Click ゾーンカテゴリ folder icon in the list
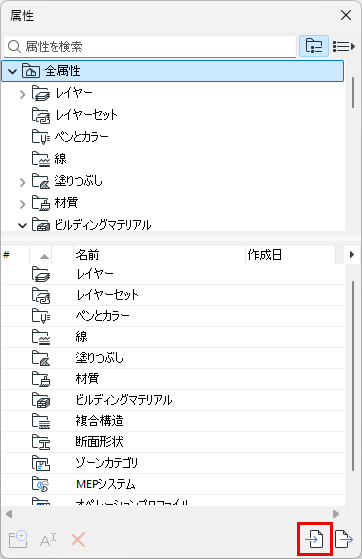362x559 pixels. 41,463
